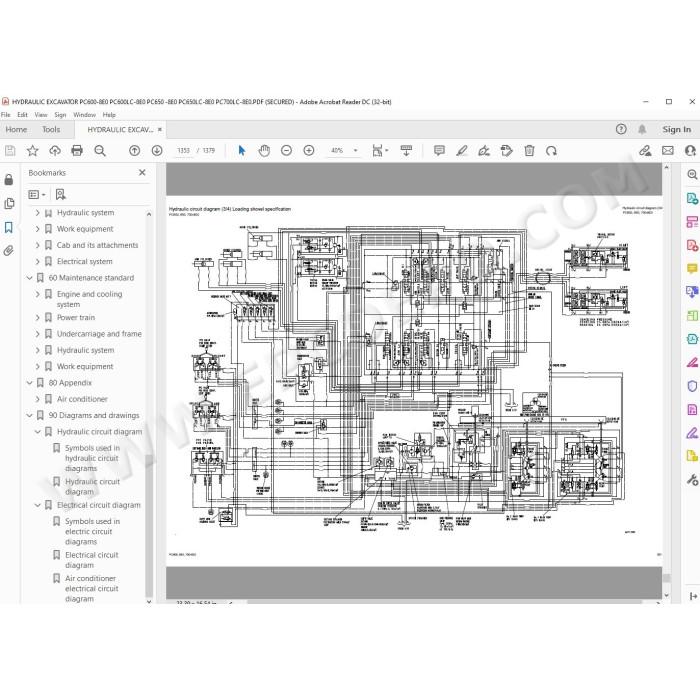Go to previous page arrow

tap(134, 151)
